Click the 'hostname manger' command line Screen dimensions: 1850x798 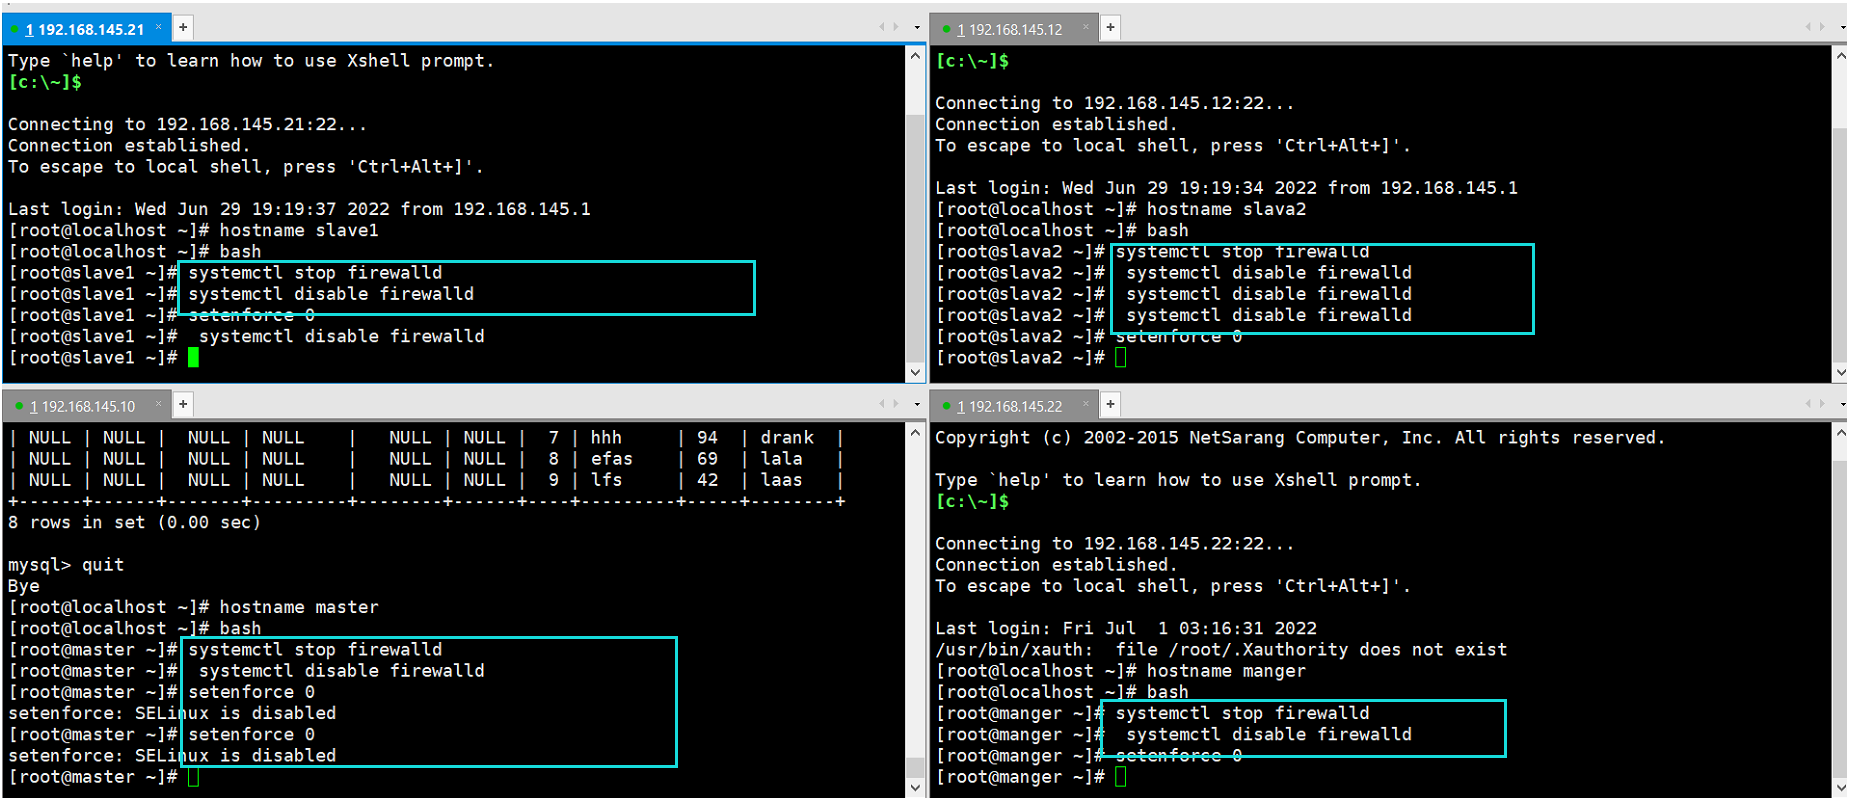(1121, 671)
